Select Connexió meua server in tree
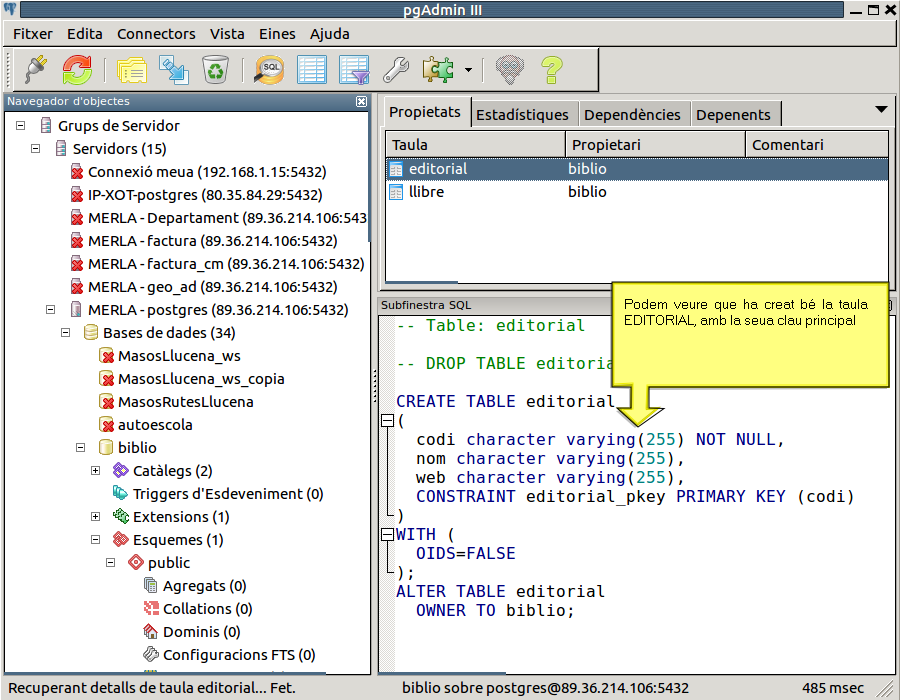Screen dimensions: 900x700 pyautogui.click(x=207, y=172)
